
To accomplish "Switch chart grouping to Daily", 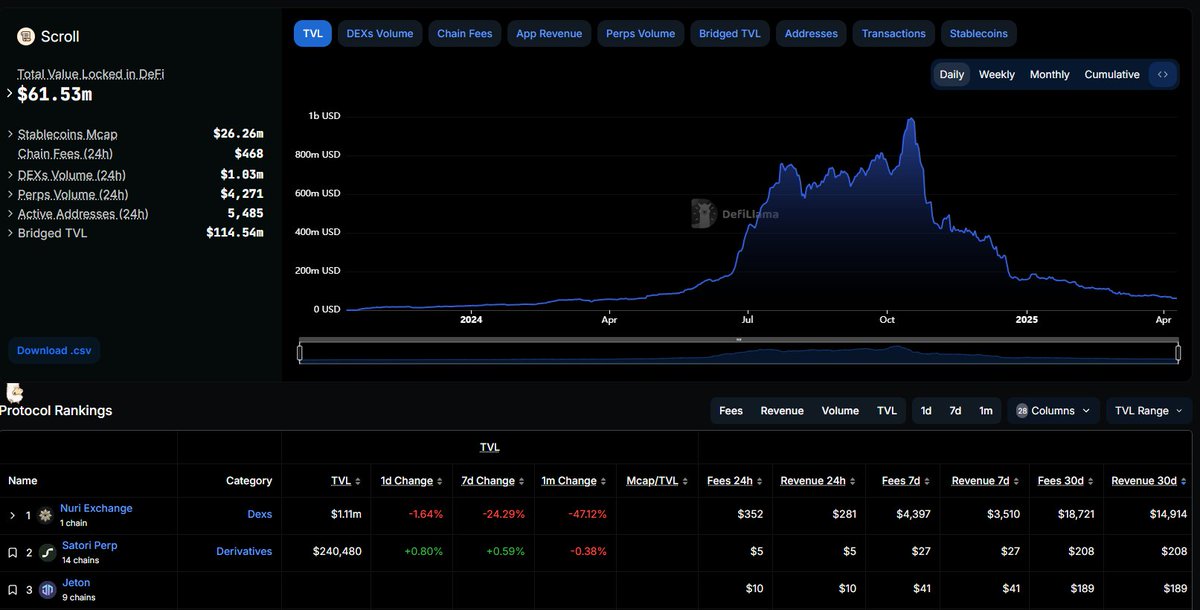I will click(952, 75).
